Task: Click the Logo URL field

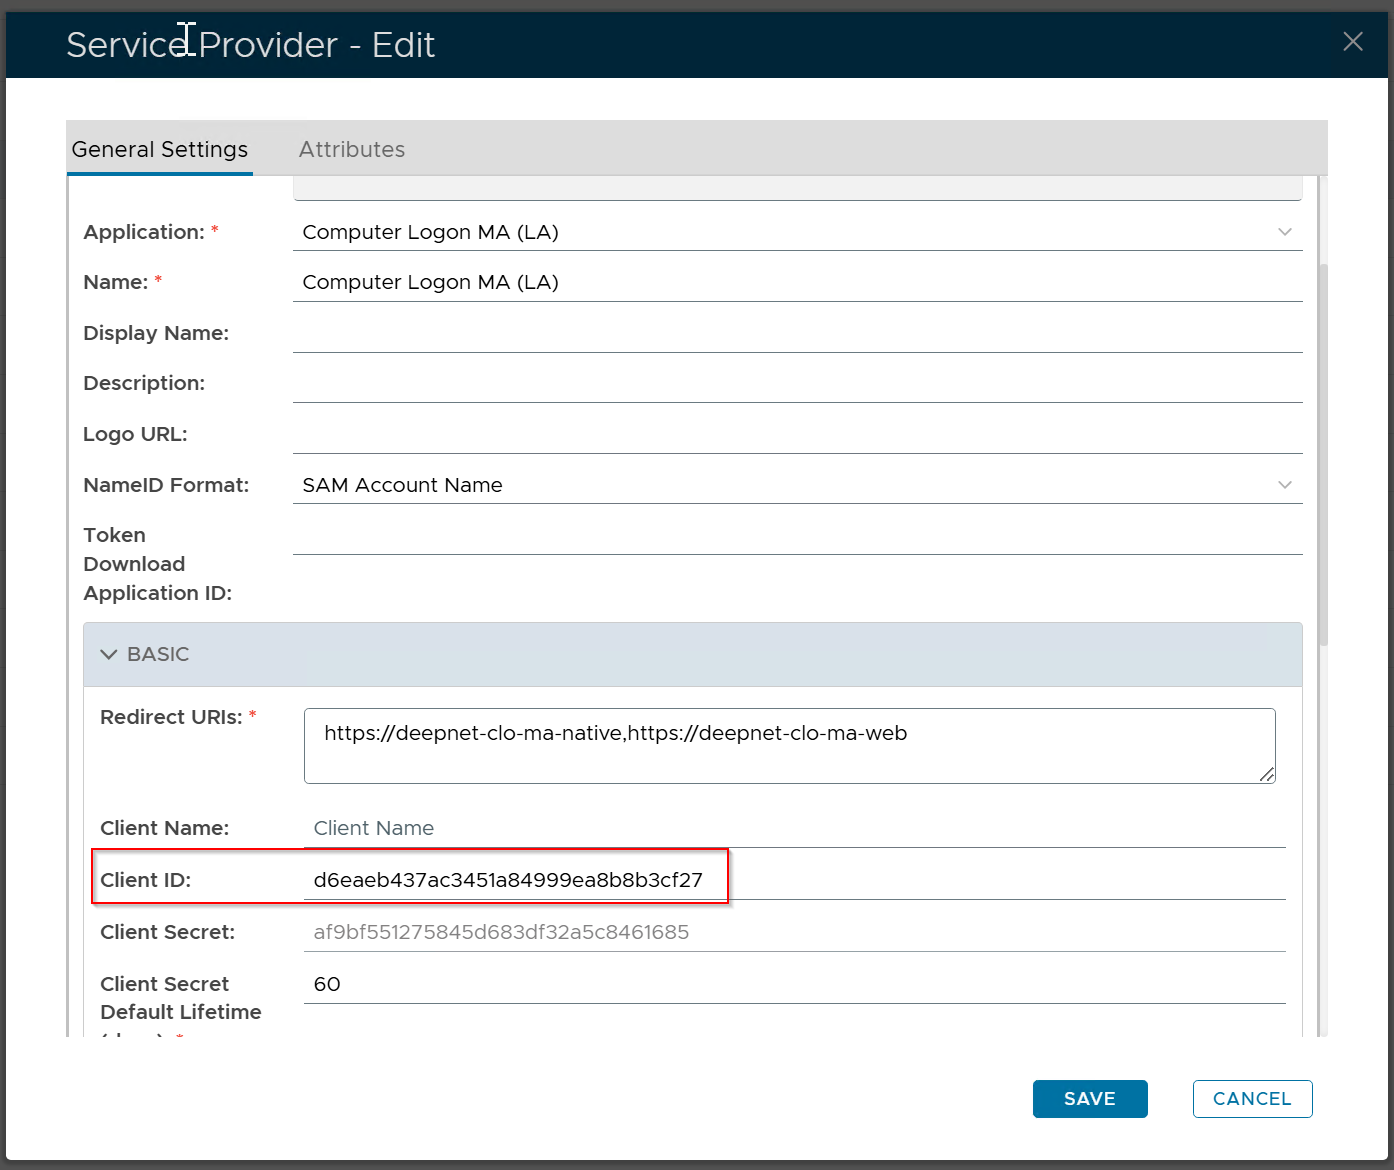Action: (796, 435)
